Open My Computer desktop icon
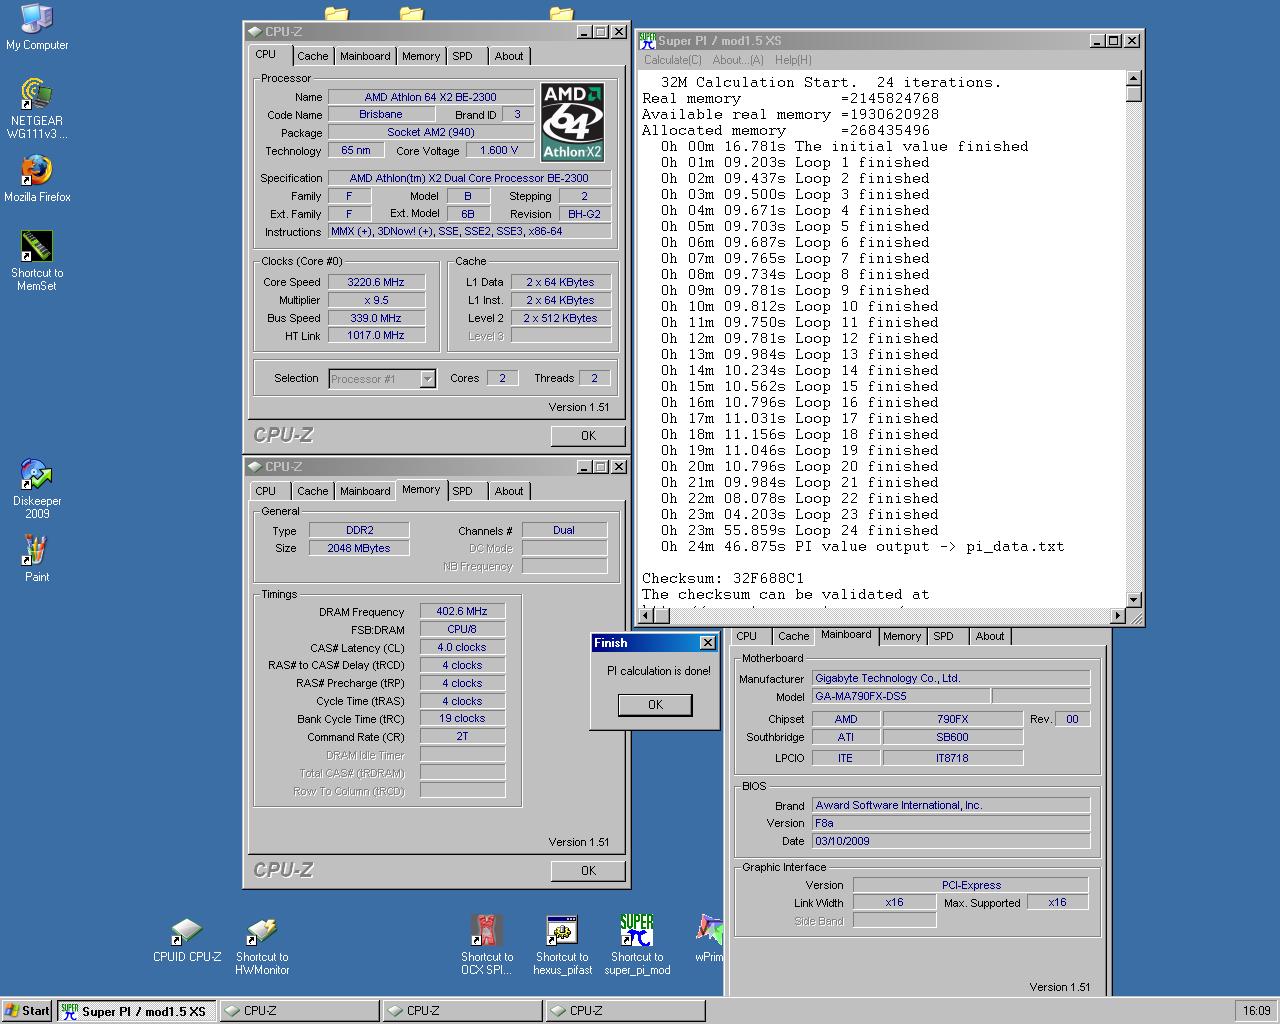The width and height of the screenshot is (1280, 1024). click(37, 27)
